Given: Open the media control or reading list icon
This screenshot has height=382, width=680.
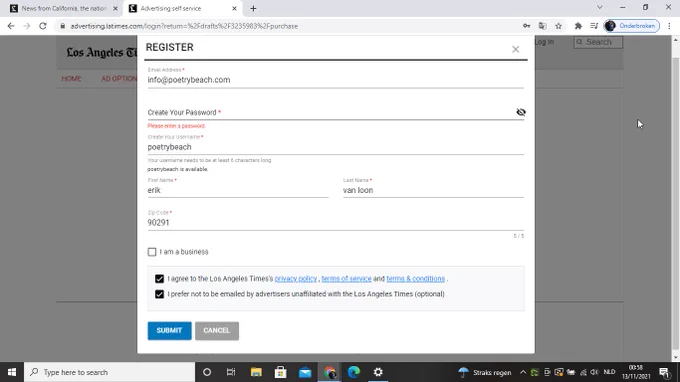Looking at the screenshot, I should [x=594, y=26].
